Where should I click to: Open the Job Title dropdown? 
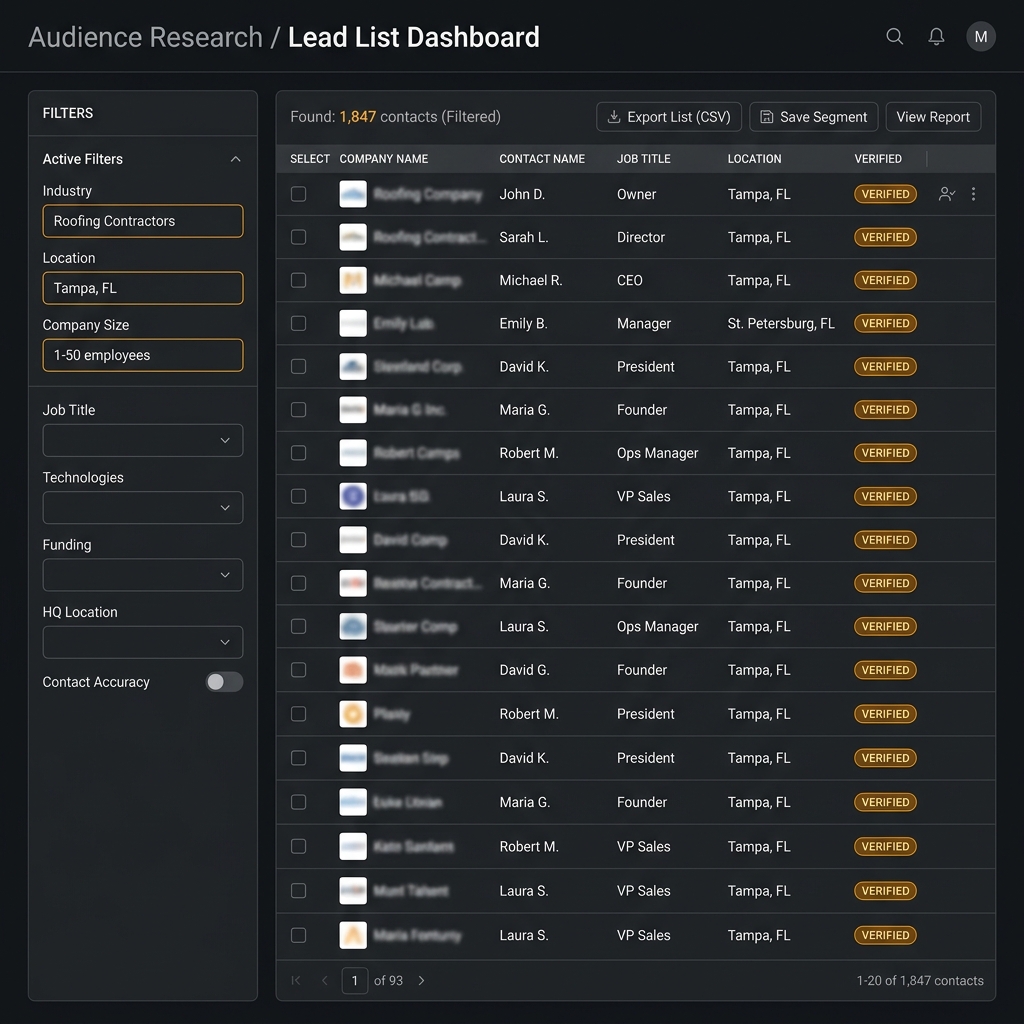(143, 440)
